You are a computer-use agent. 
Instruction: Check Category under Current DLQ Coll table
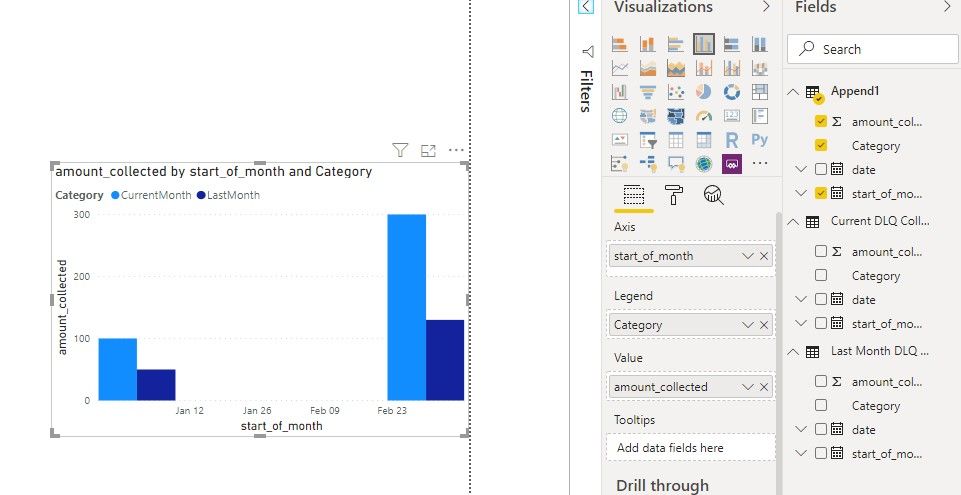coord(821,275)
